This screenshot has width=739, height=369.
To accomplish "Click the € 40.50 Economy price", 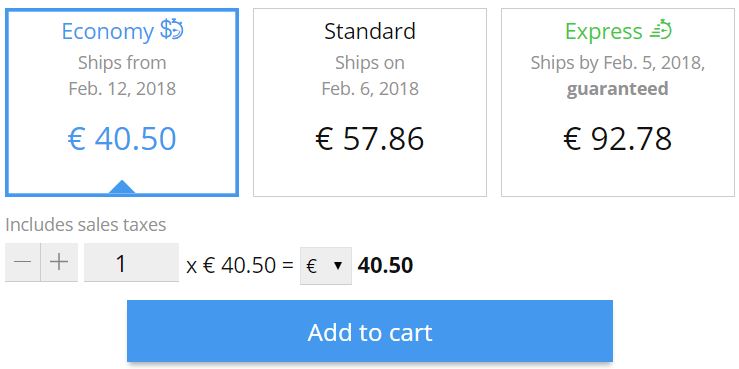I will [122, 139].
